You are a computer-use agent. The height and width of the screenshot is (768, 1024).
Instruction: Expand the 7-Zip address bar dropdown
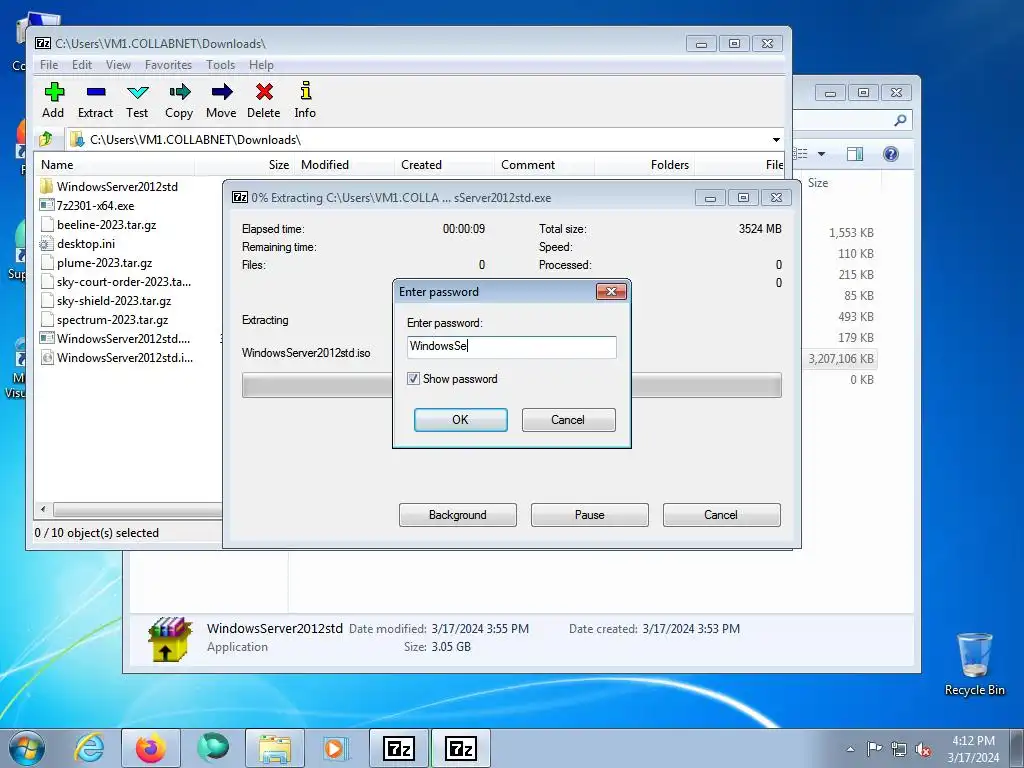(x=776, y=140)
